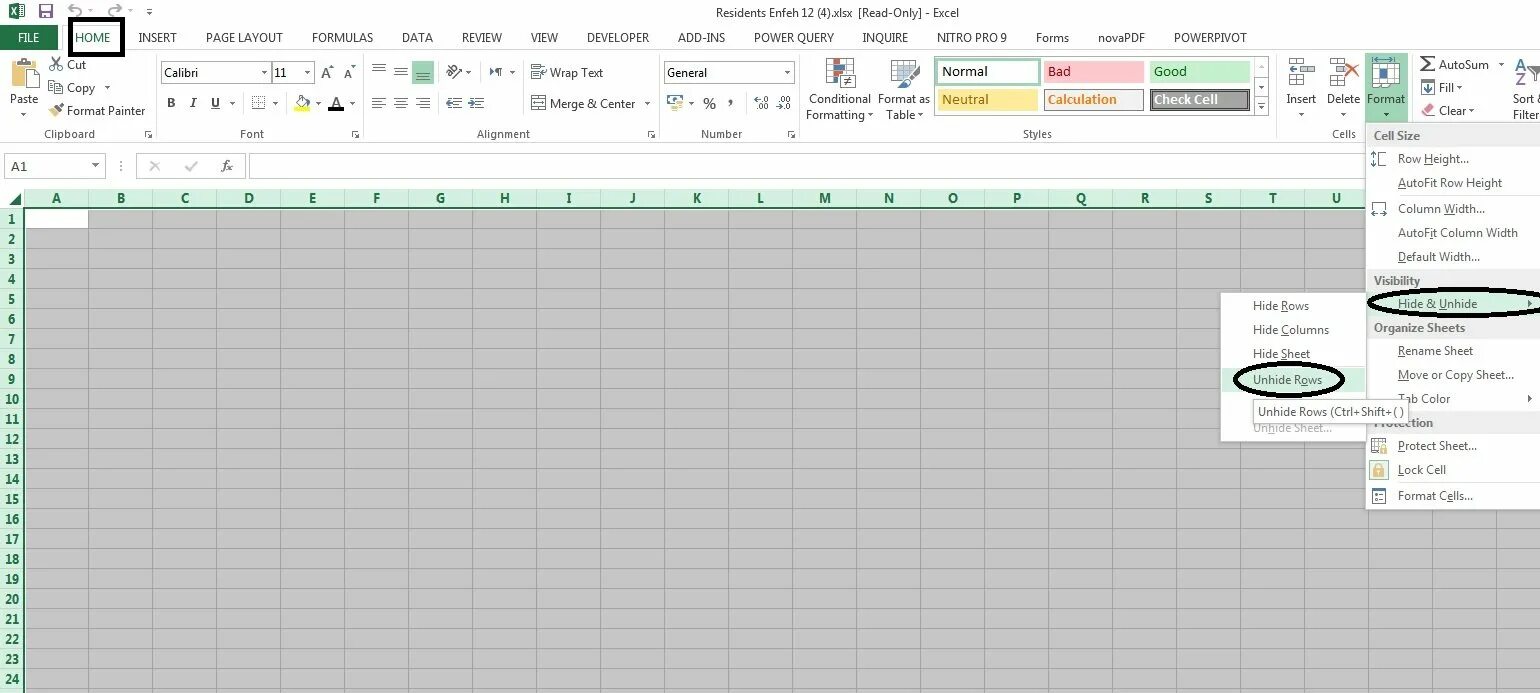The image size is (1540, 693).
Task: Decrease indent in Alignment group
Action: point(454,103)
